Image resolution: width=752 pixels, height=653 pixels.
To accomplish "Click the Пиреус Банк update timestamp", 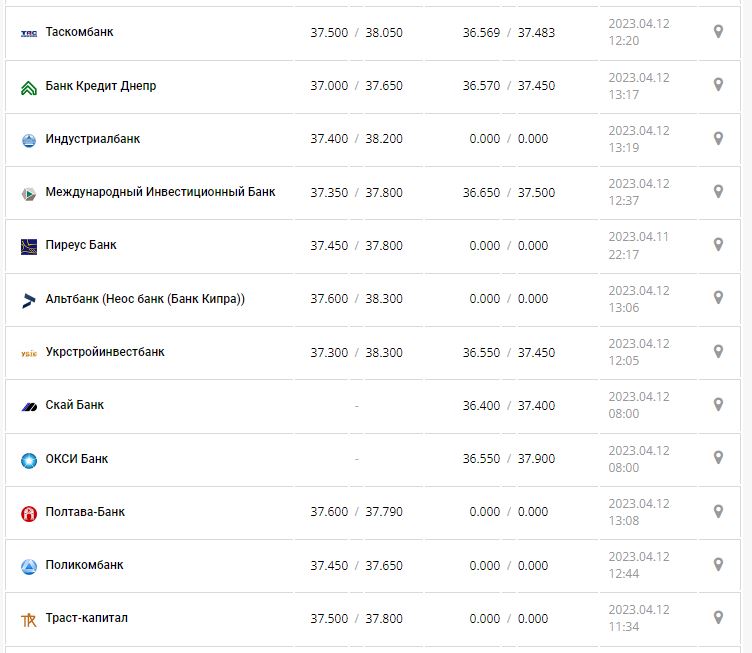I will (638, 245).
